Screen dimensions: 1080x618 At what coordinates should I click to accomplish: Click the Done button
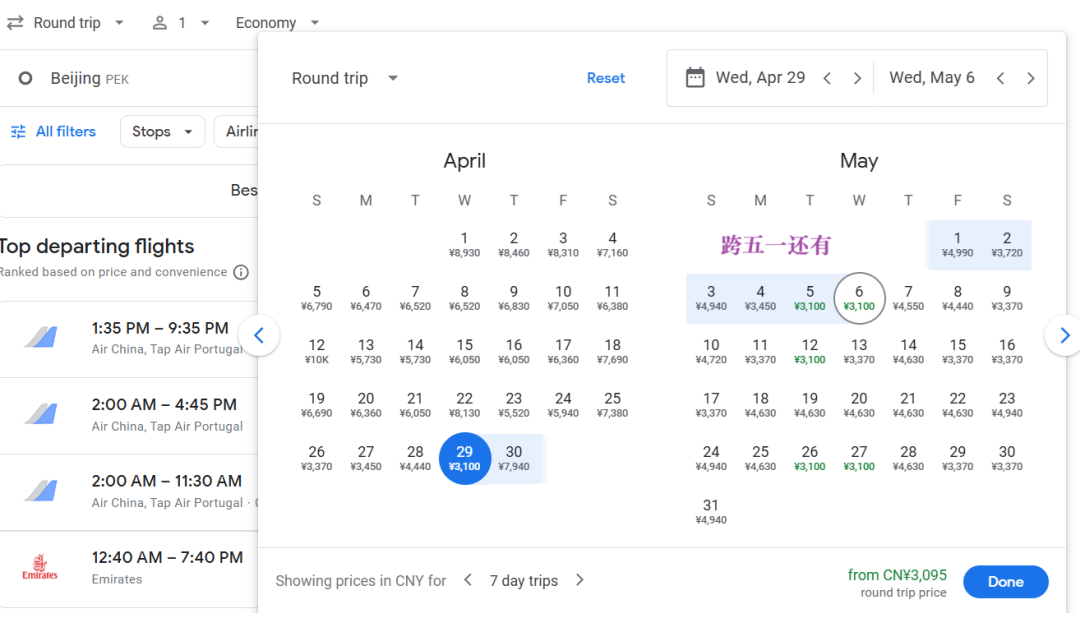(x=1006, y=581)
